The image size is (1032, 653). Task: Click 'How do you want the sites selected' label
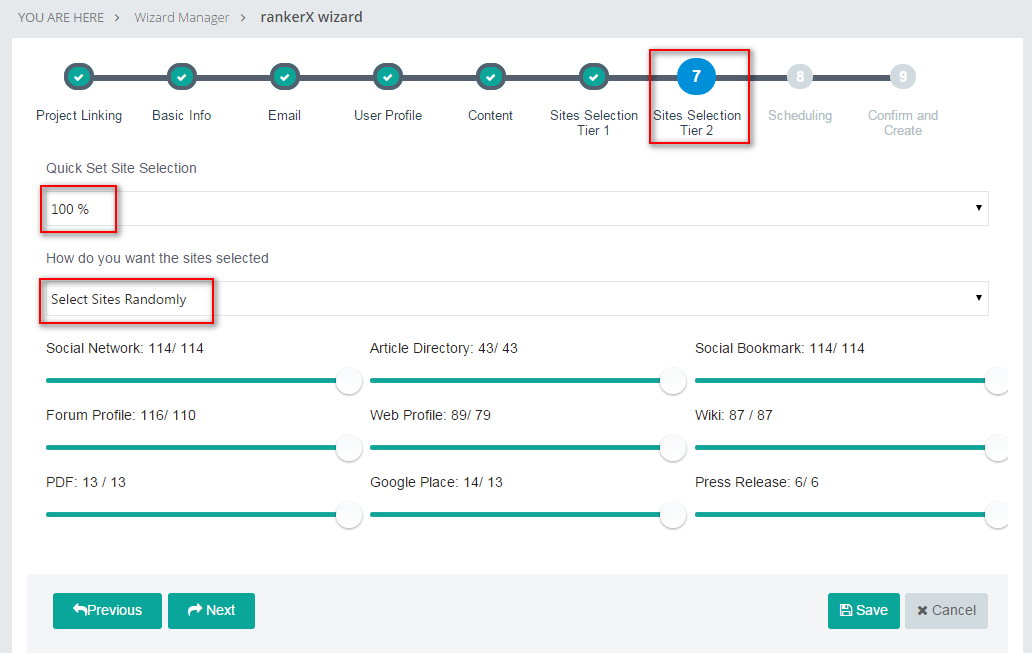(157, 258)
